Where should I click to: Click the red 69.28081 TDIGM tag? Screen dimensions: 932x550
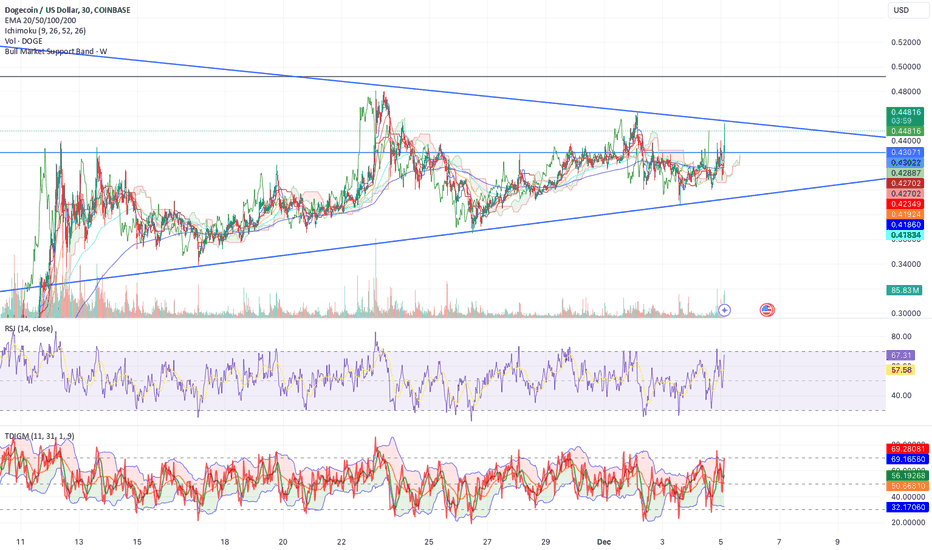point(907,449)
